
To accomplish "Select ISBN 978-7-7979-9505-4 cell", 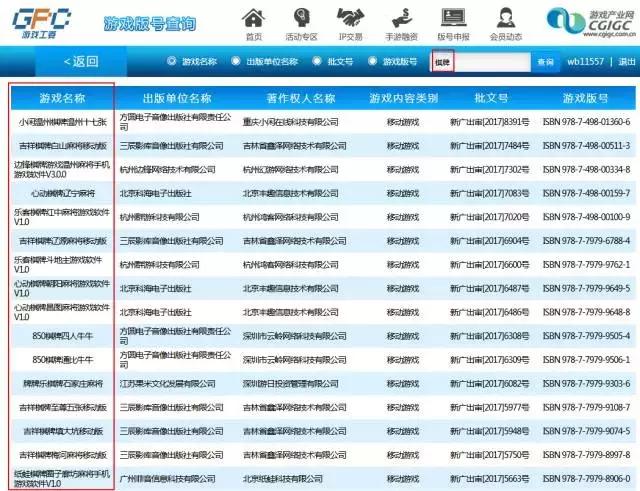I will pos(586,336).
